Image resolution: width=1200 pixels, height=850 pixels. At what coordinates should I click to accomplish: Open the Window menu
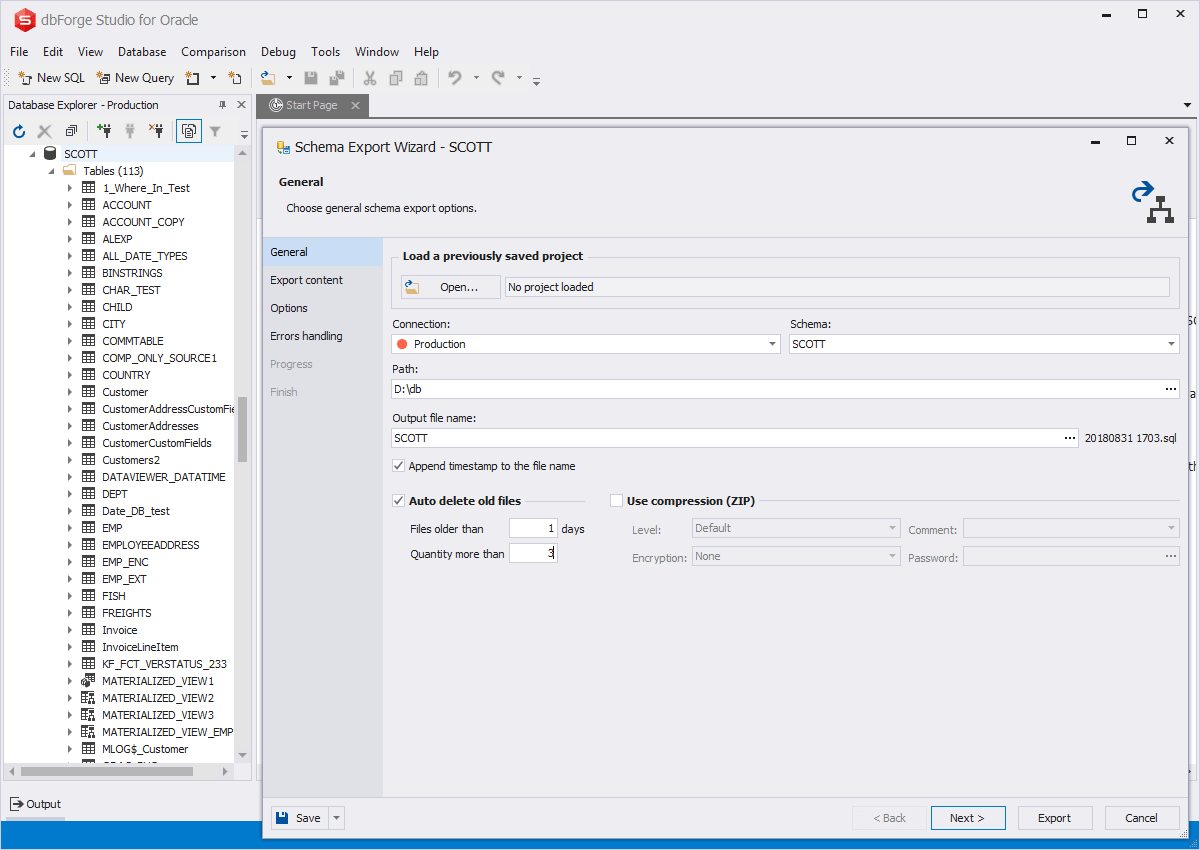click(x=377, y=52)
